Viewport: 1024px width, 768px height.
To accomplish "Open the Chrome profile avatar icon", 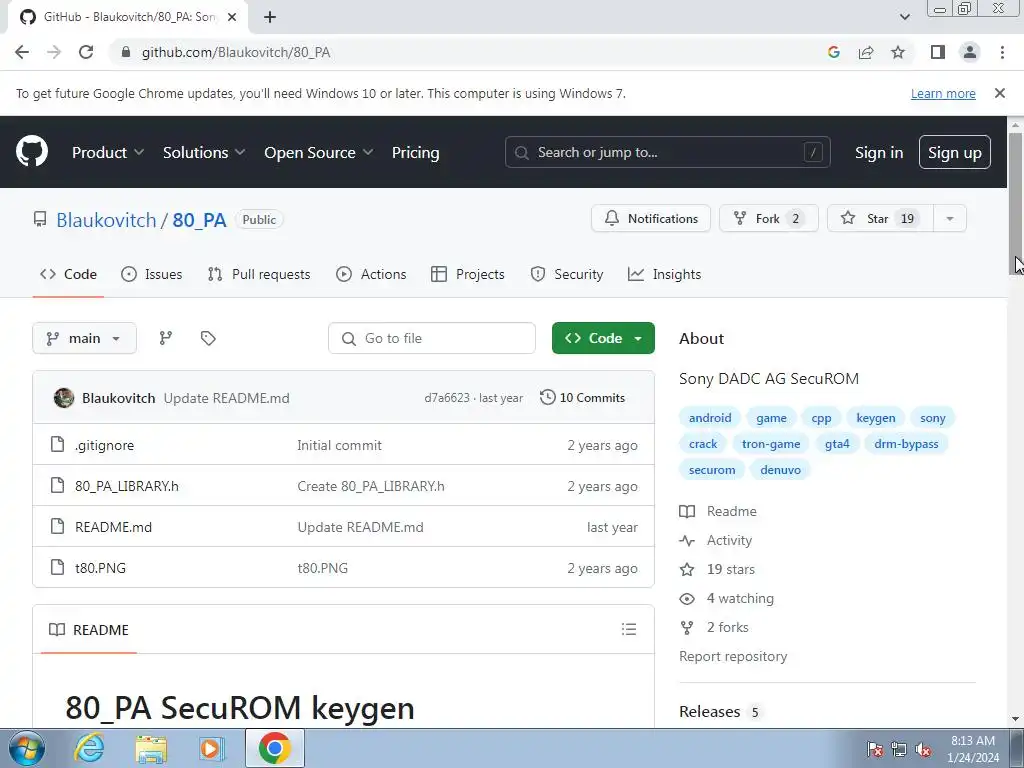I will click(x=970, y=52).
